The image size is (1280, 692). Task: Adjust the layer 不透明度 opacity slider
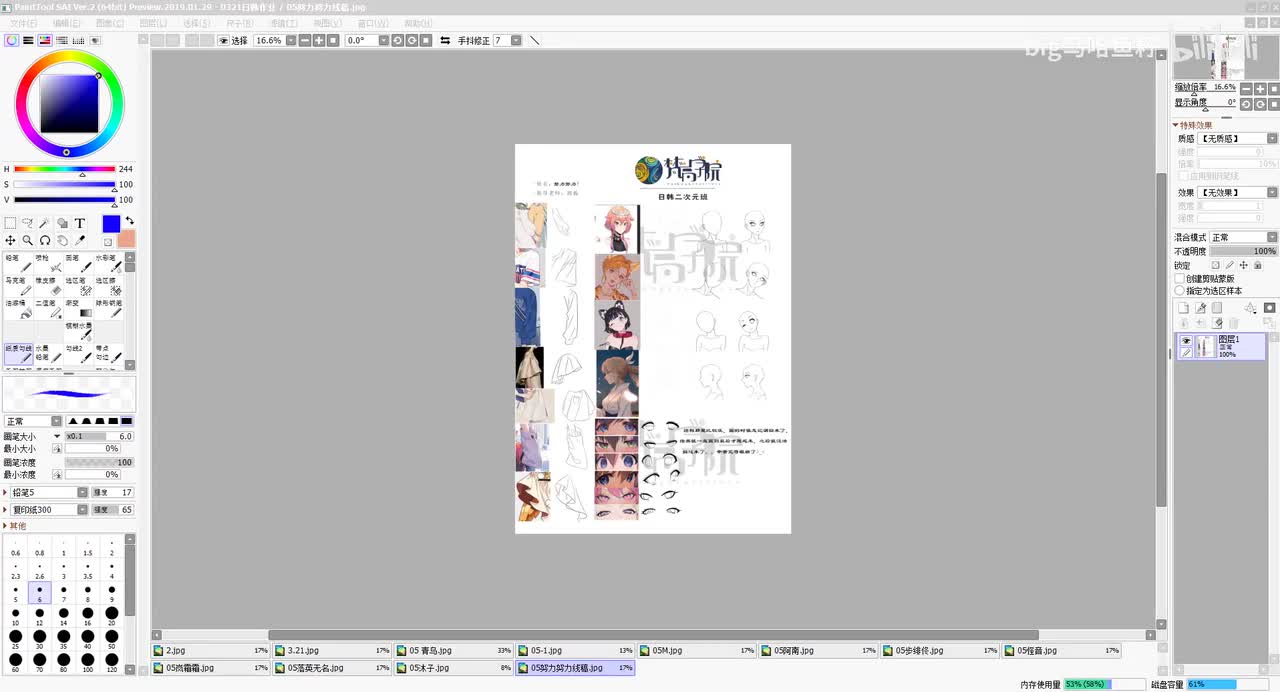point(1243,252)
